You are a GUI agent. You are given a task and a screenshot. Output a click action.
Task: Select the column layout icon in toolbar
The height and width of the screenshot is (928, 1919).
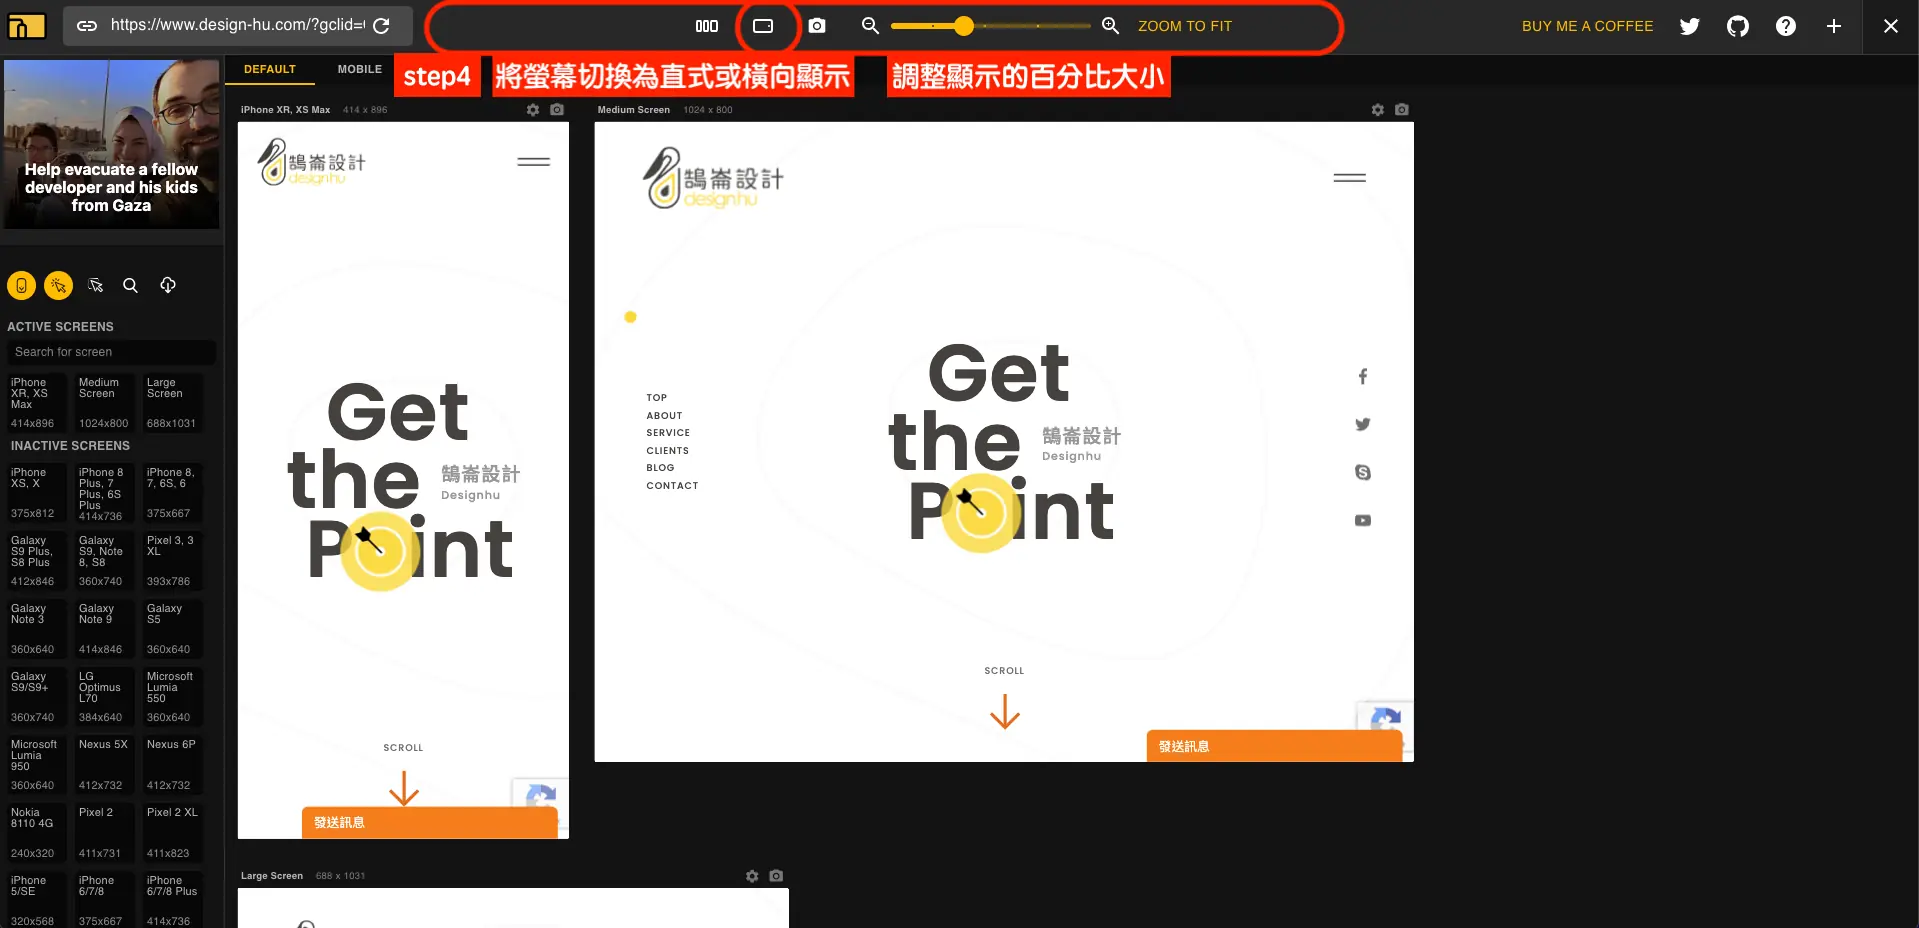tap(707, 26)
